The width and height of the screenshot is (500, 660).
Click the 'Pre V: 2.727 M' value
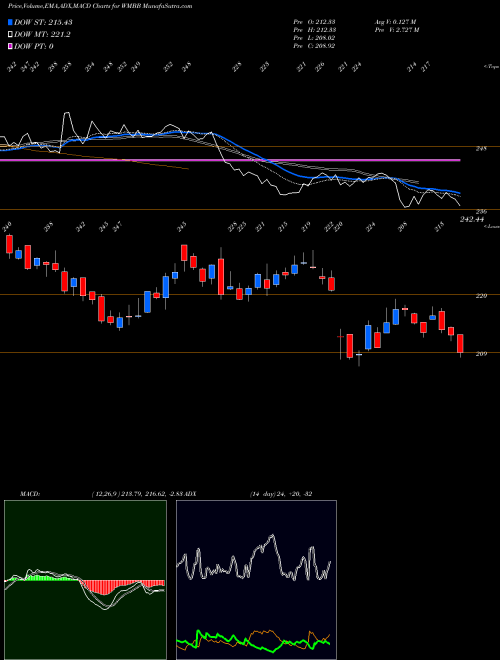pos(396,30)
